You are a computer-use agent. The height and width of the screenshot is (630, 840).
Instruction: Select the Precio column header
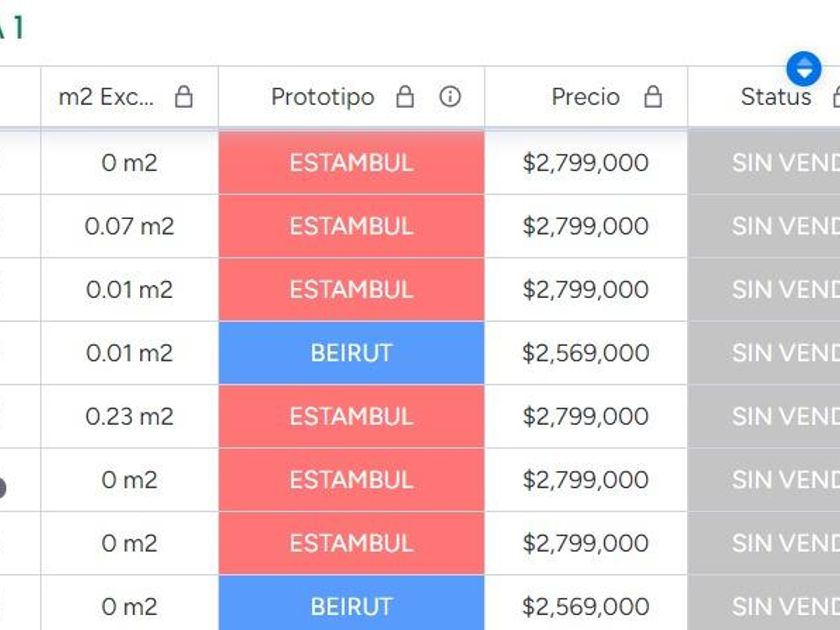(x=585, y=97)
